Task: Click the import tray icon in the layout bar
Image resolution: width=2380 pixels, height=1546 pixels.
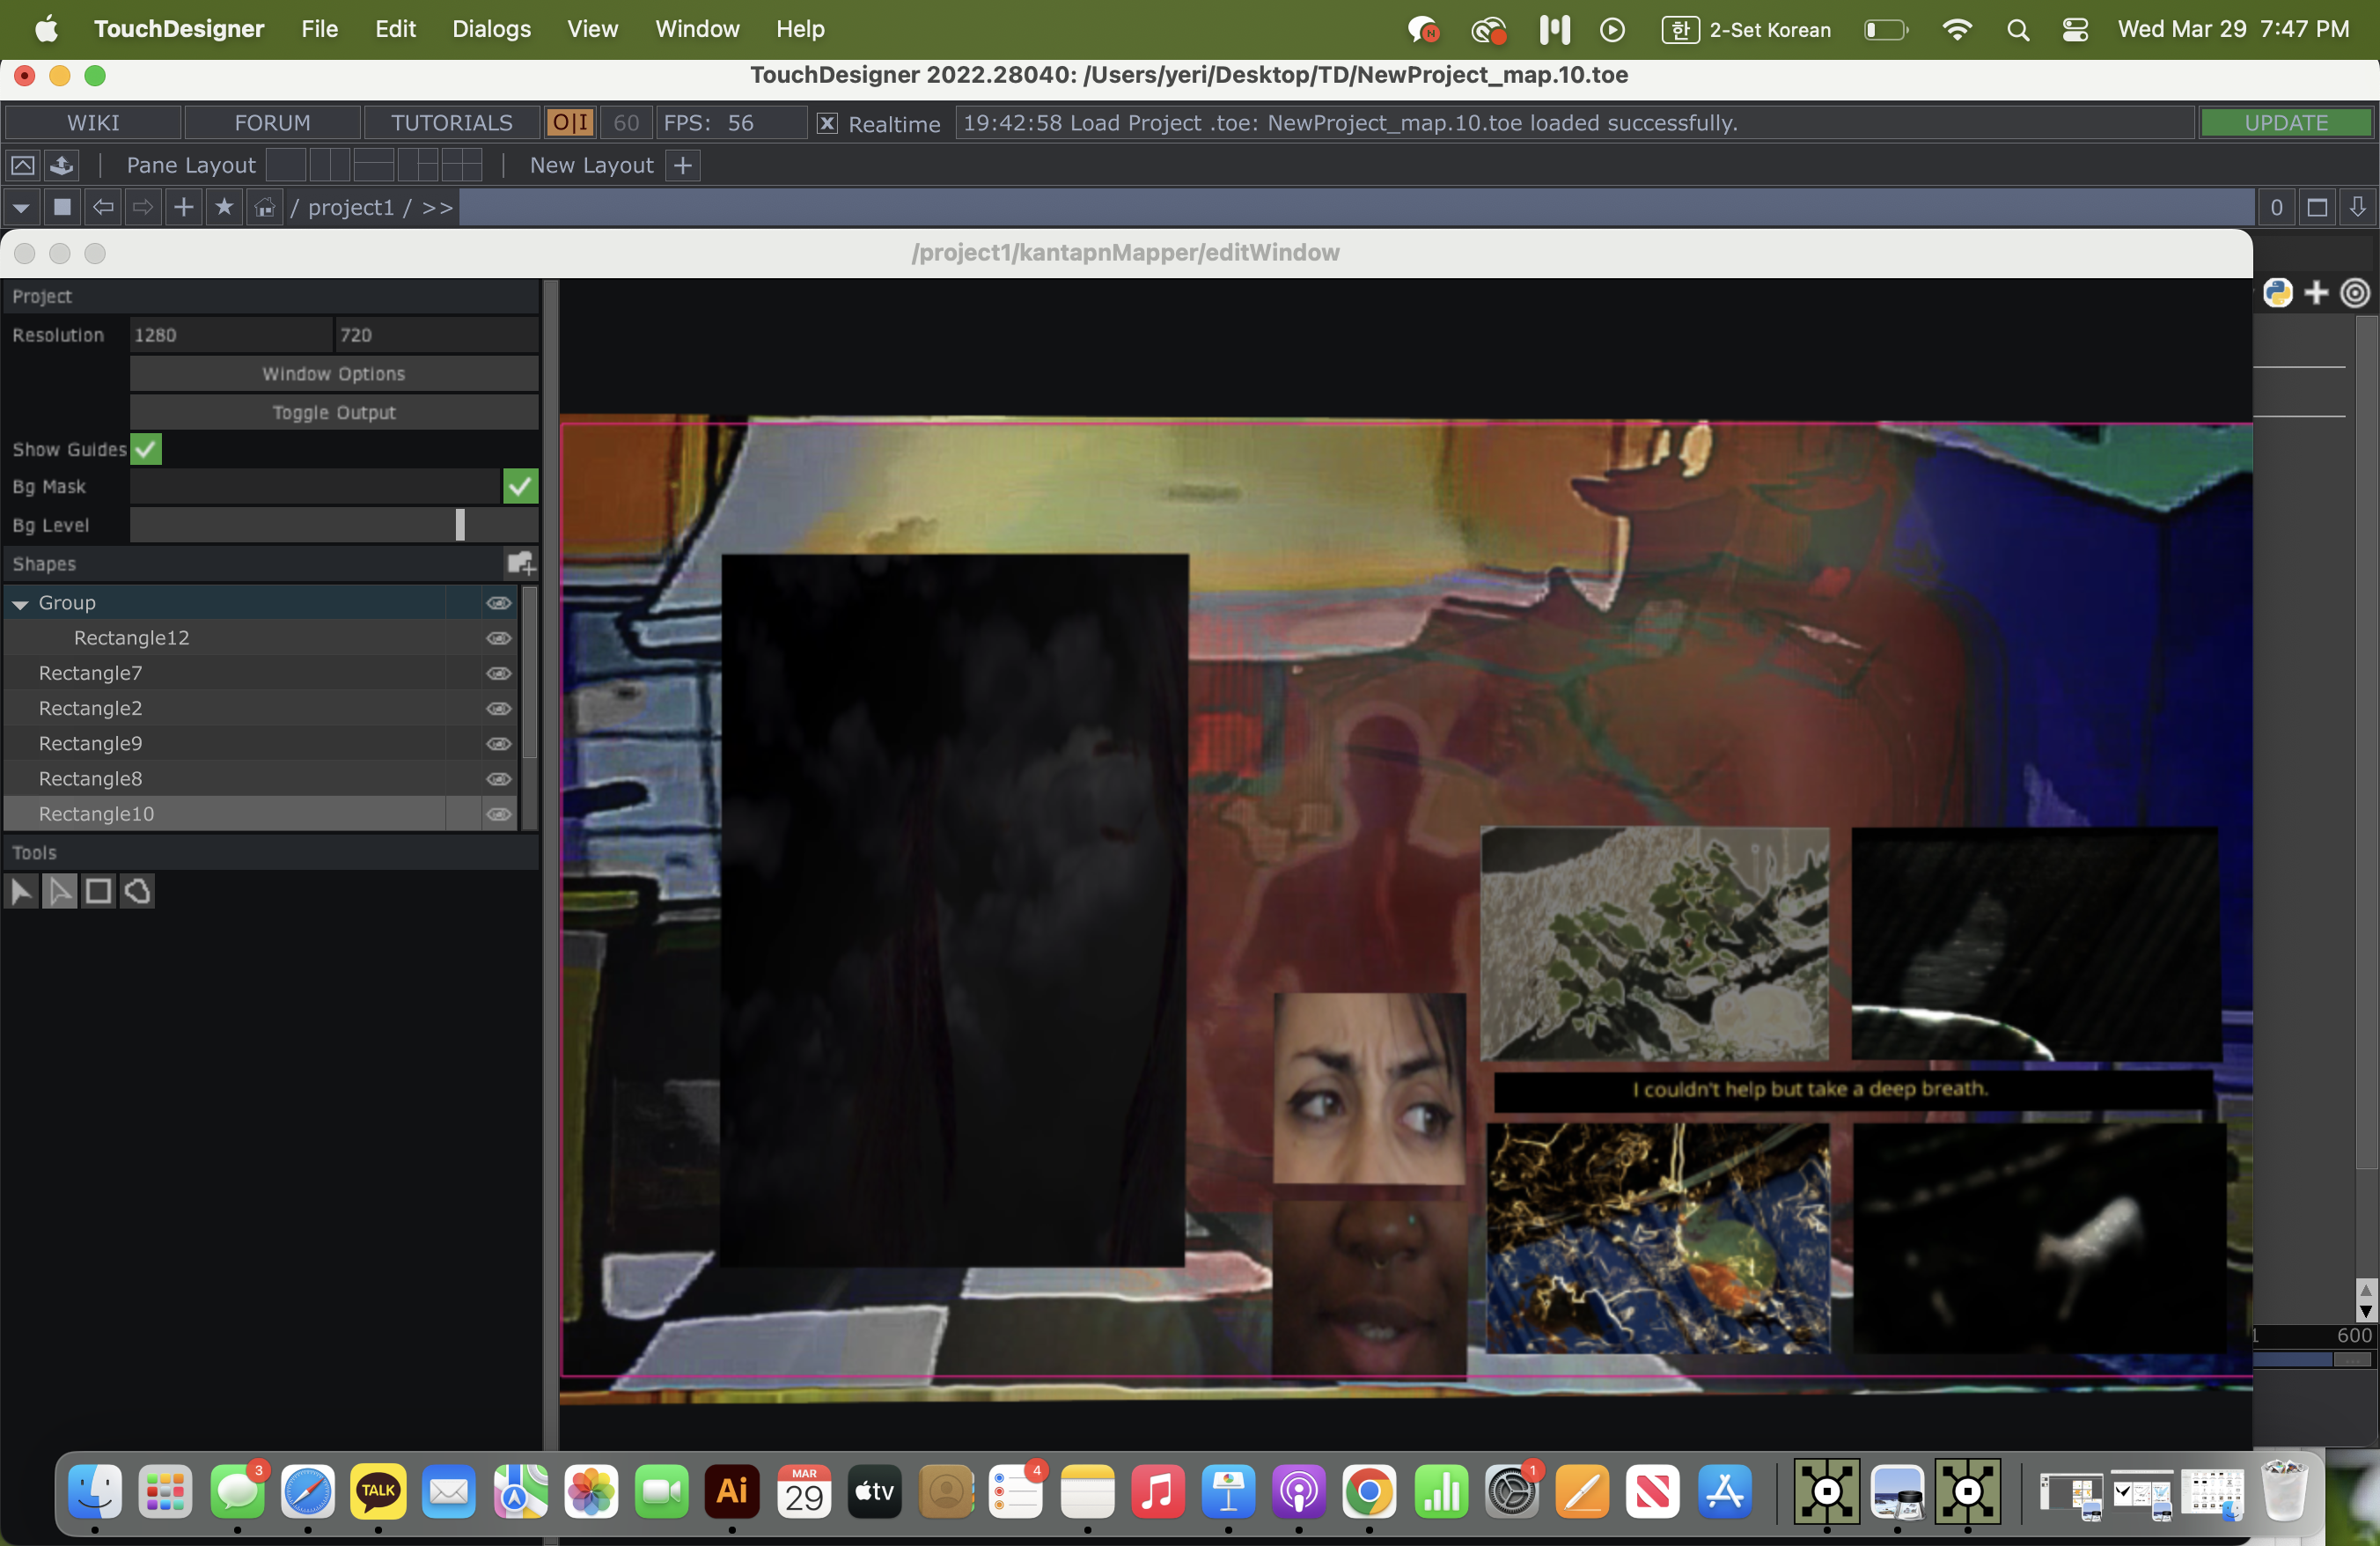Action: pos(62,165)
